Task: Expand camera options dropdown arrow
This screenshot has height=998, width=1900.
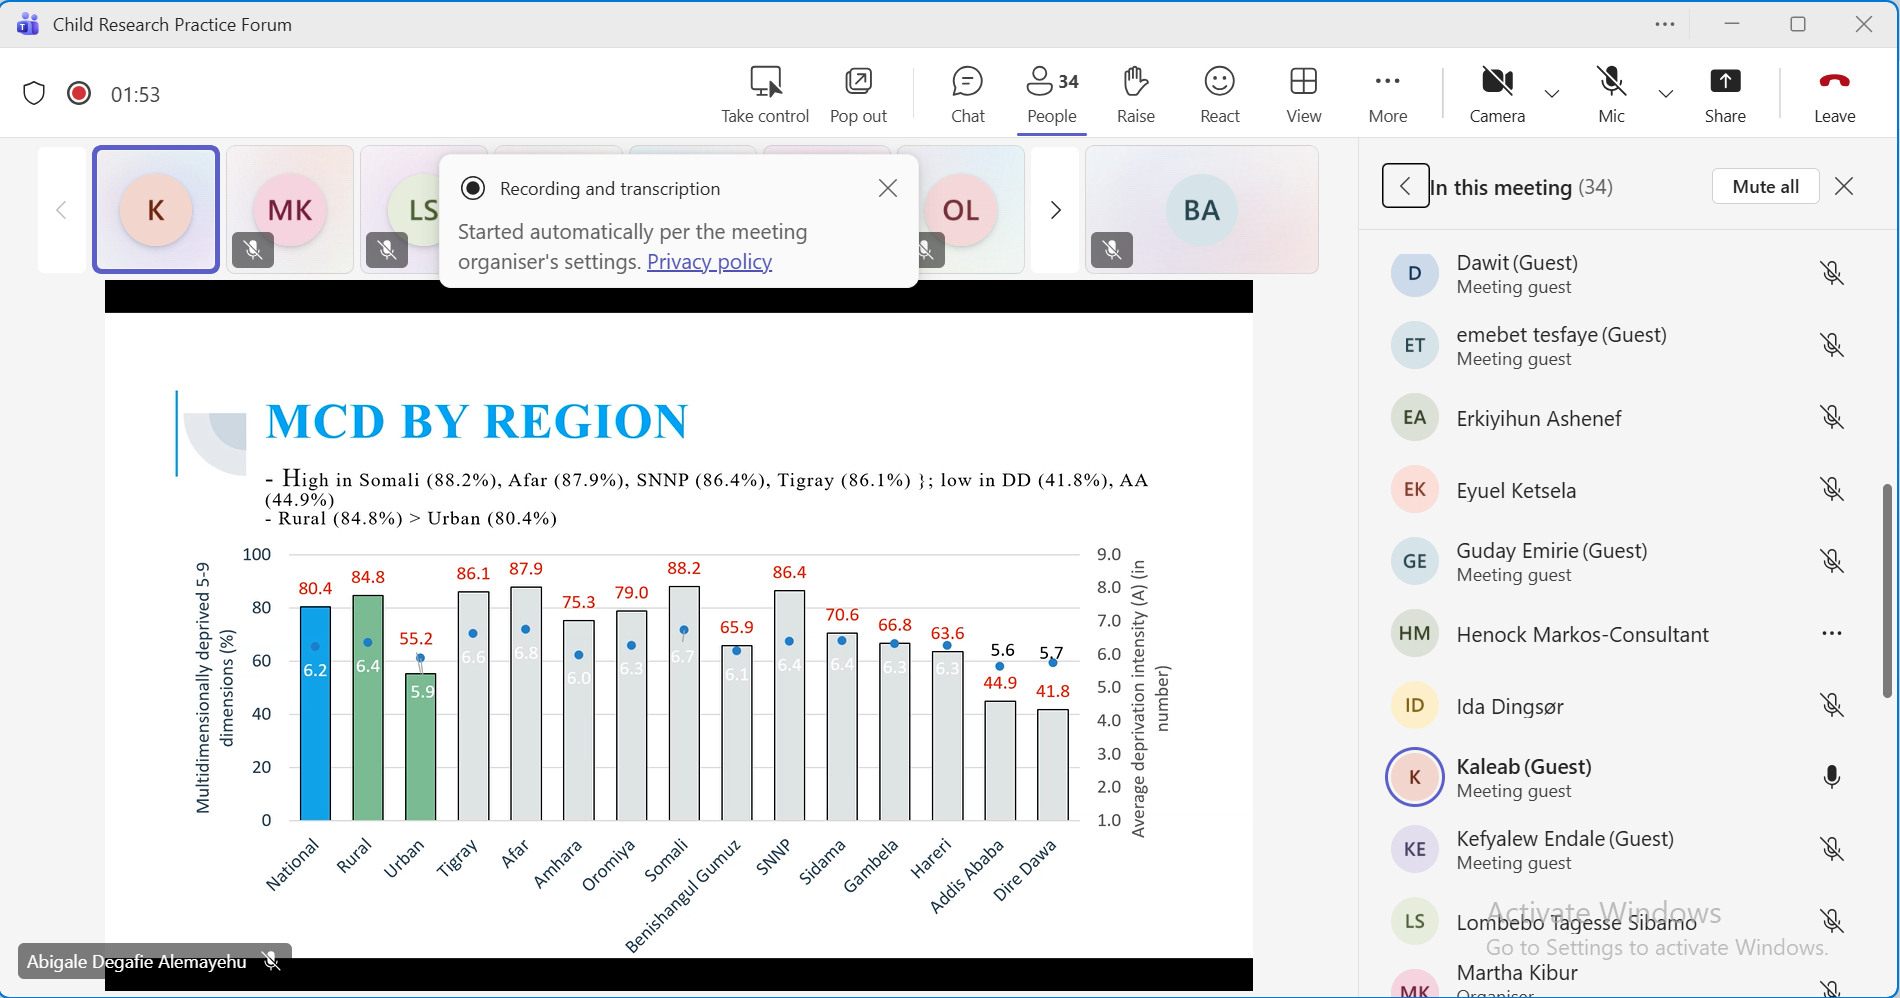Action: point(1552,94)
